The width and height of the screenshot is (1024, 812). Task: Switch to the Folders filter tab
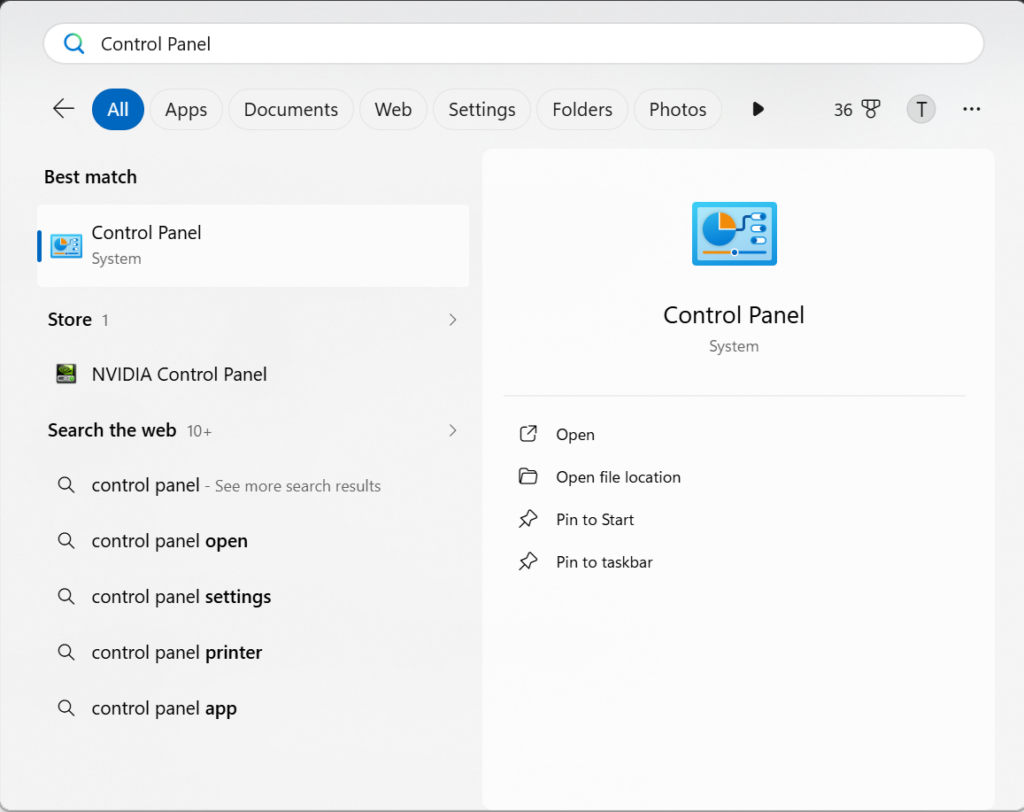[582, 109]
